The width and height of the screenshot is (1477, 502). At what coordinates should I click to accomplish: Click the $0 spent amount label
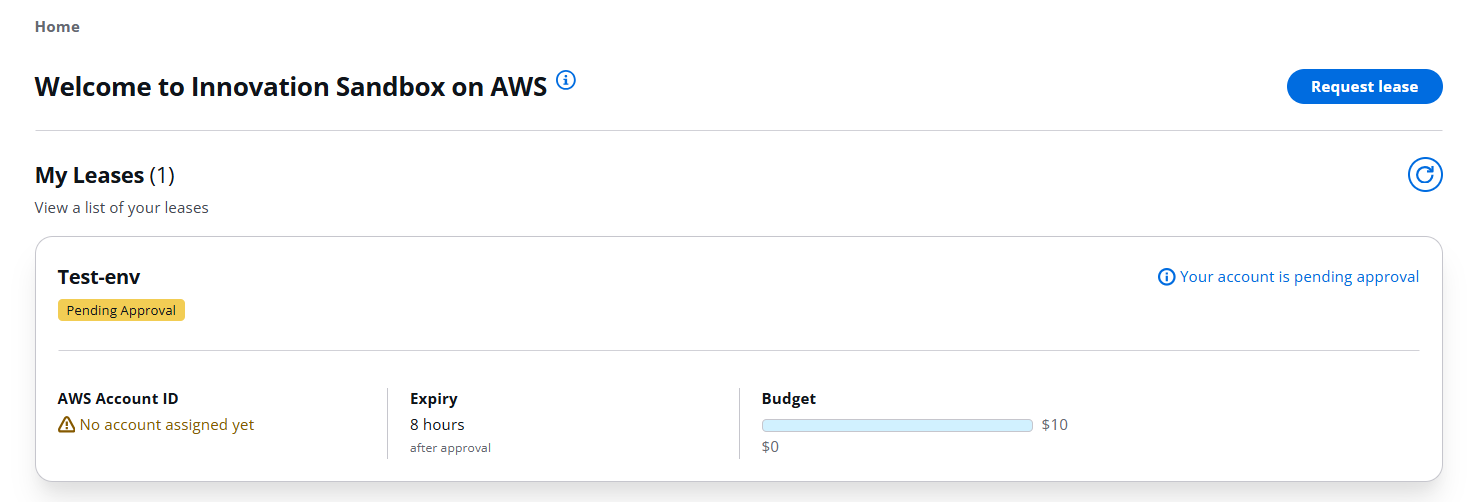coord(770,447)
